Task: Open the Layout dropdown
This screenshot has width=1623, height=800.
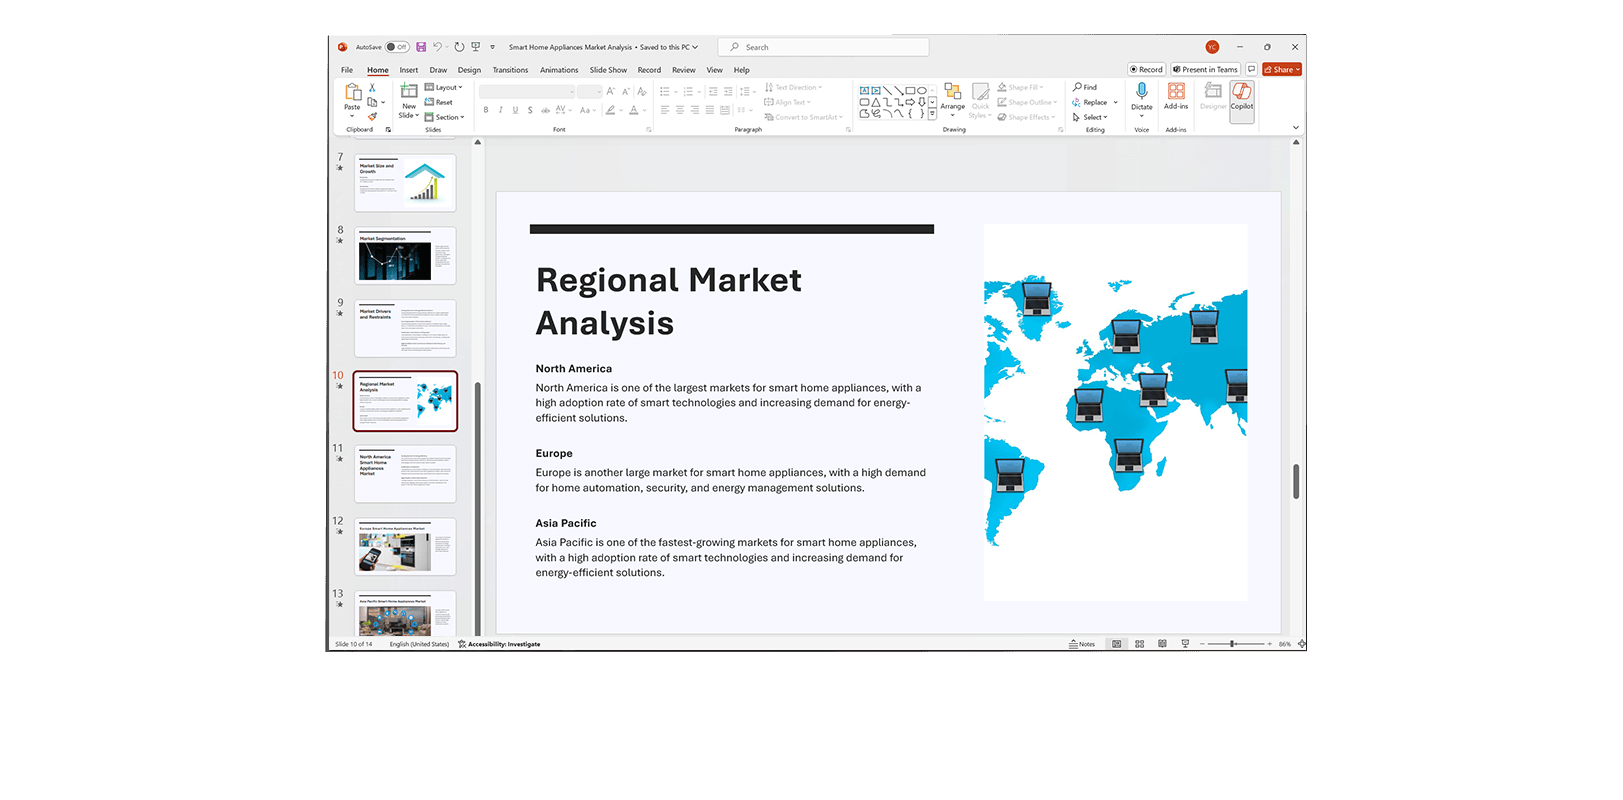Action: tap(444, 87)
